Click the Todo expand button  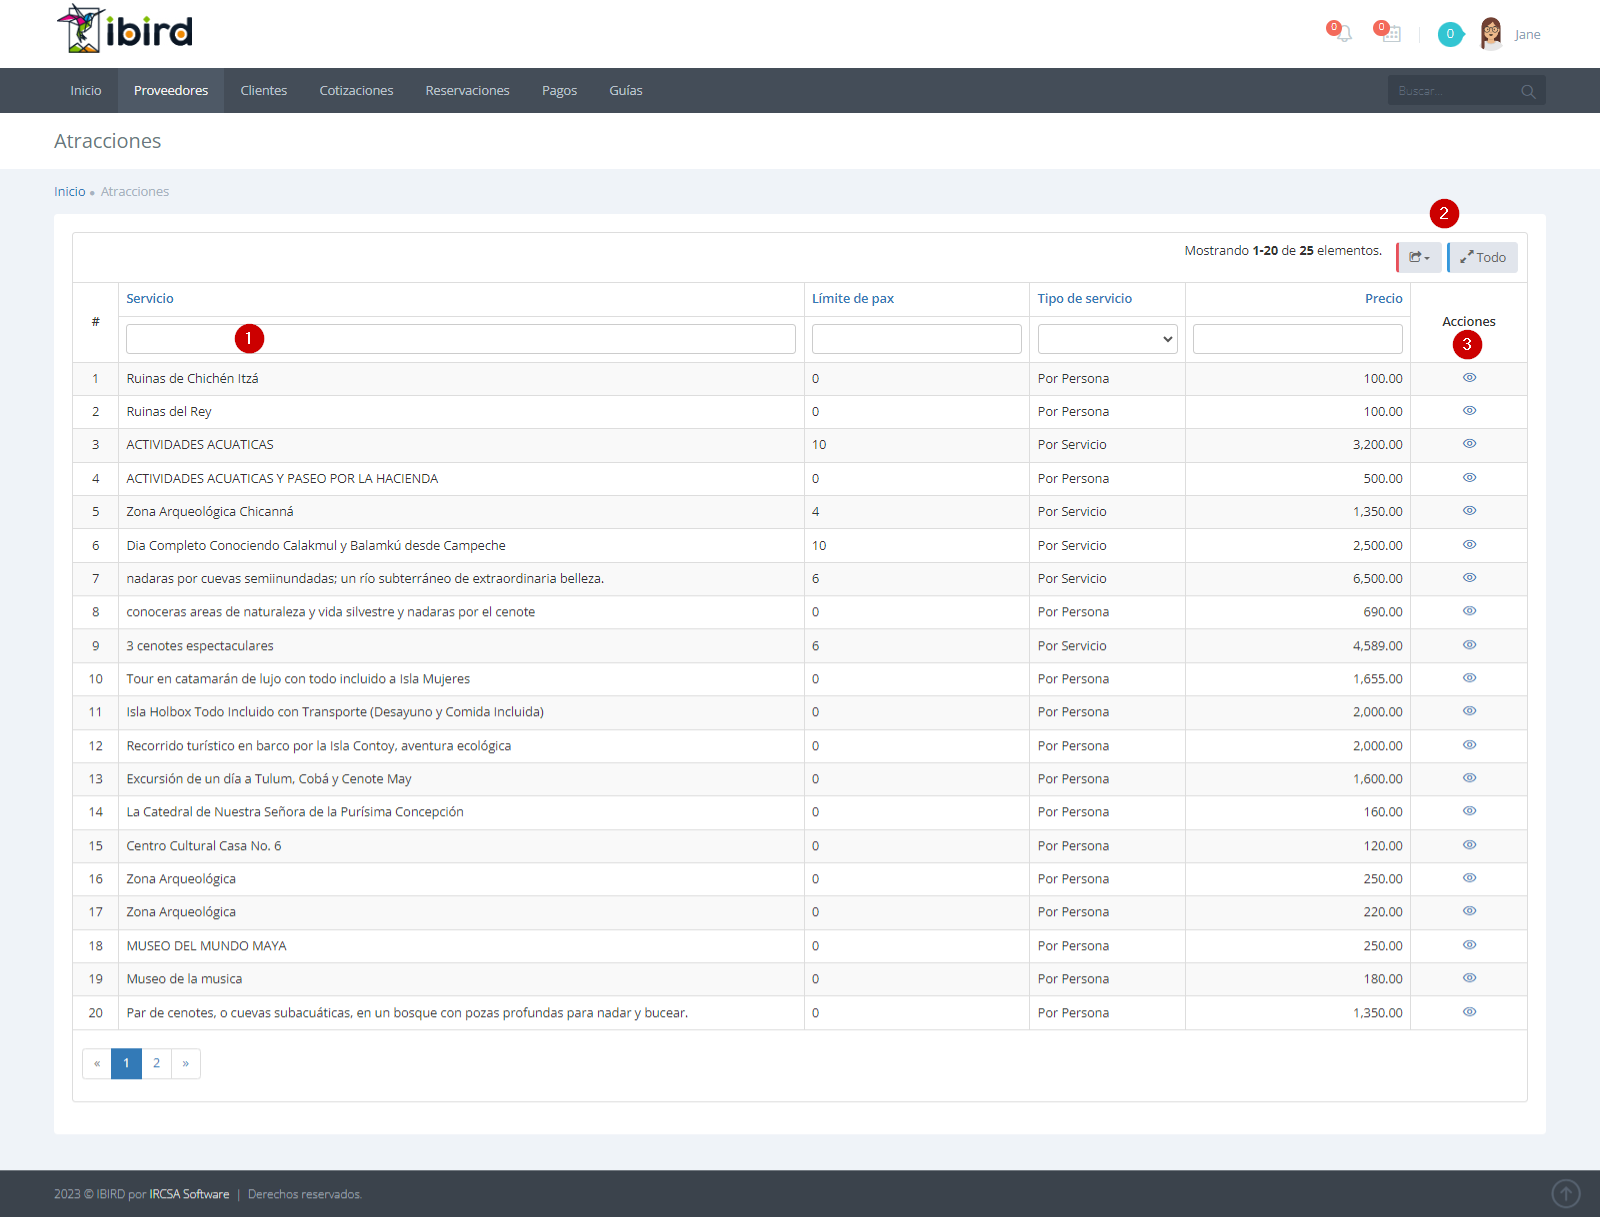pyautogui.click(x=1483, y=257)
